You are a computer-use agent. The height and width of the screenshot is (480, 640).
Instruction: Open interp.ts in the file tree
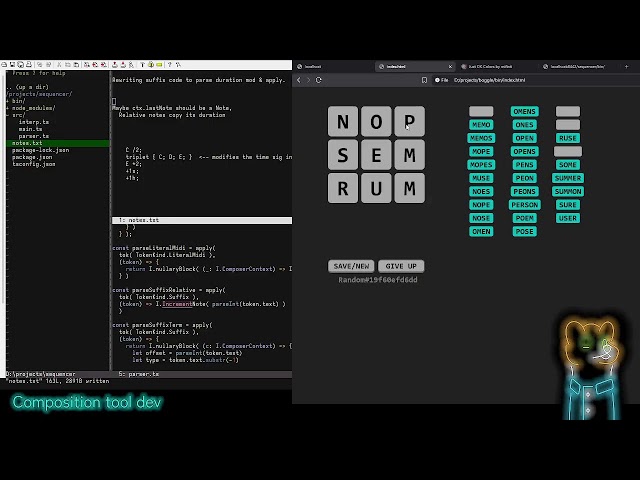[x=34, y=122]
